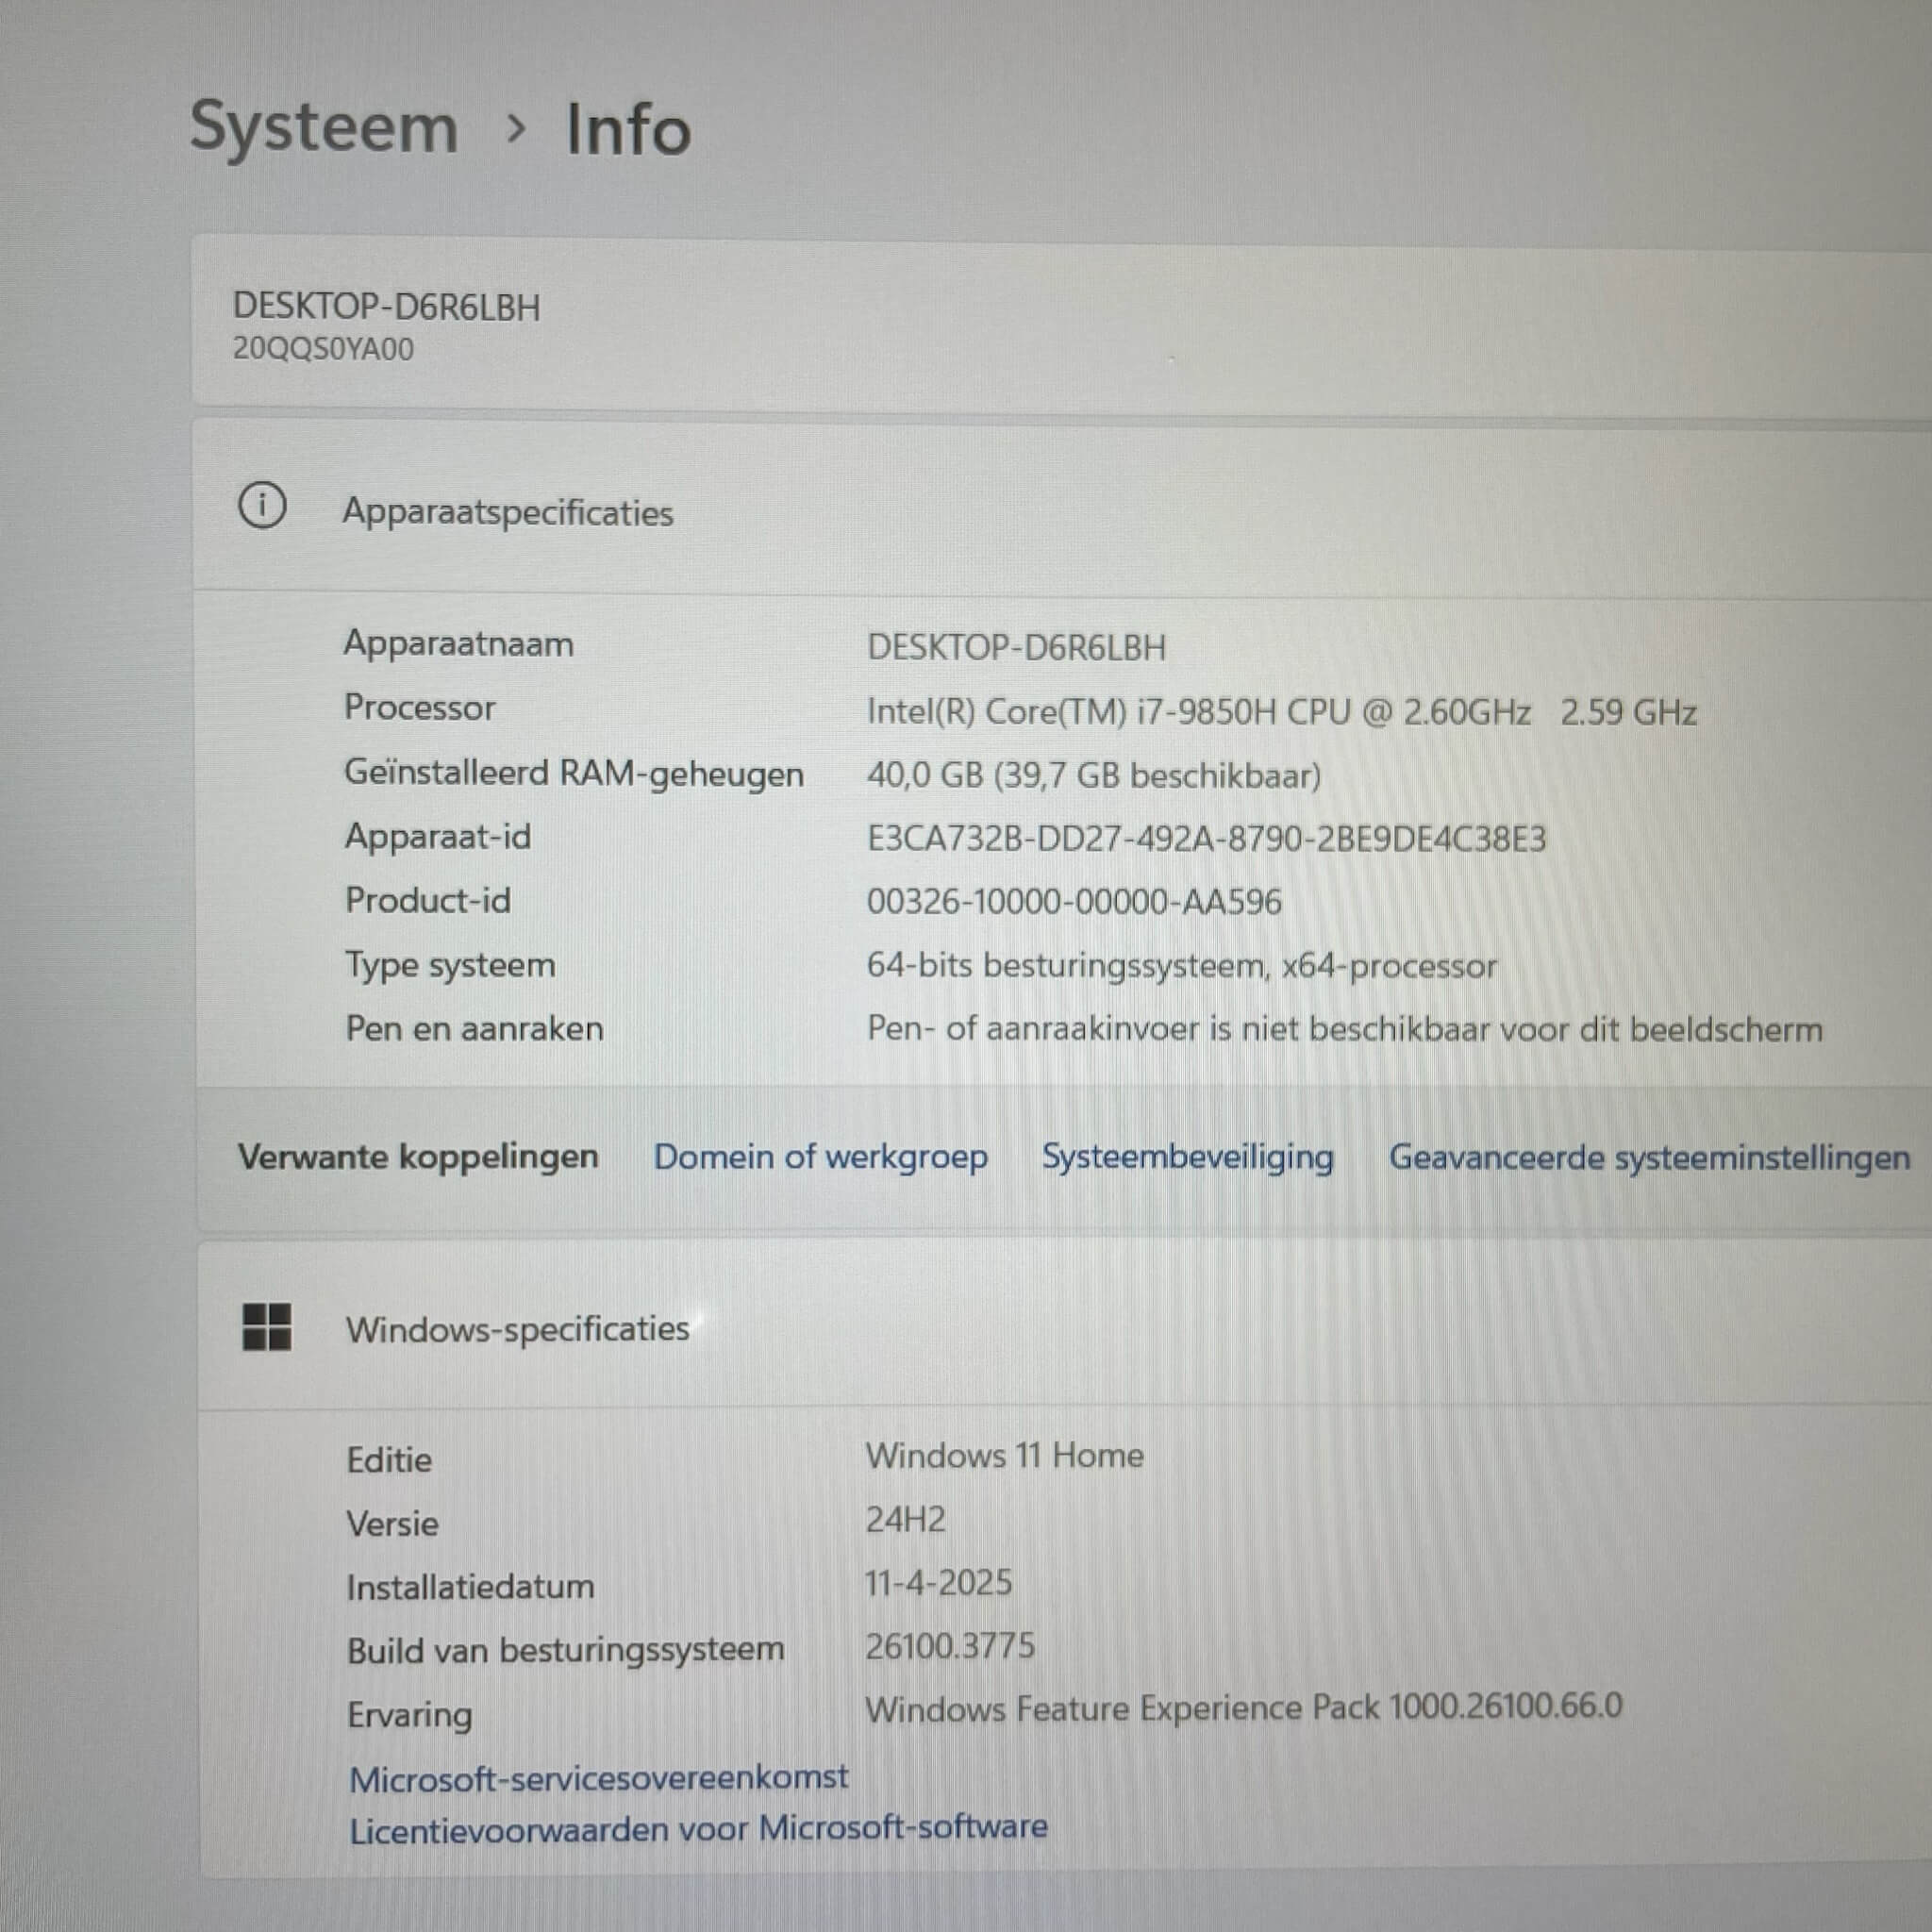Click the Ervaring label
This screenshot has height=1932, width=1932.
pyautogui.click(x=409, y=1716)
